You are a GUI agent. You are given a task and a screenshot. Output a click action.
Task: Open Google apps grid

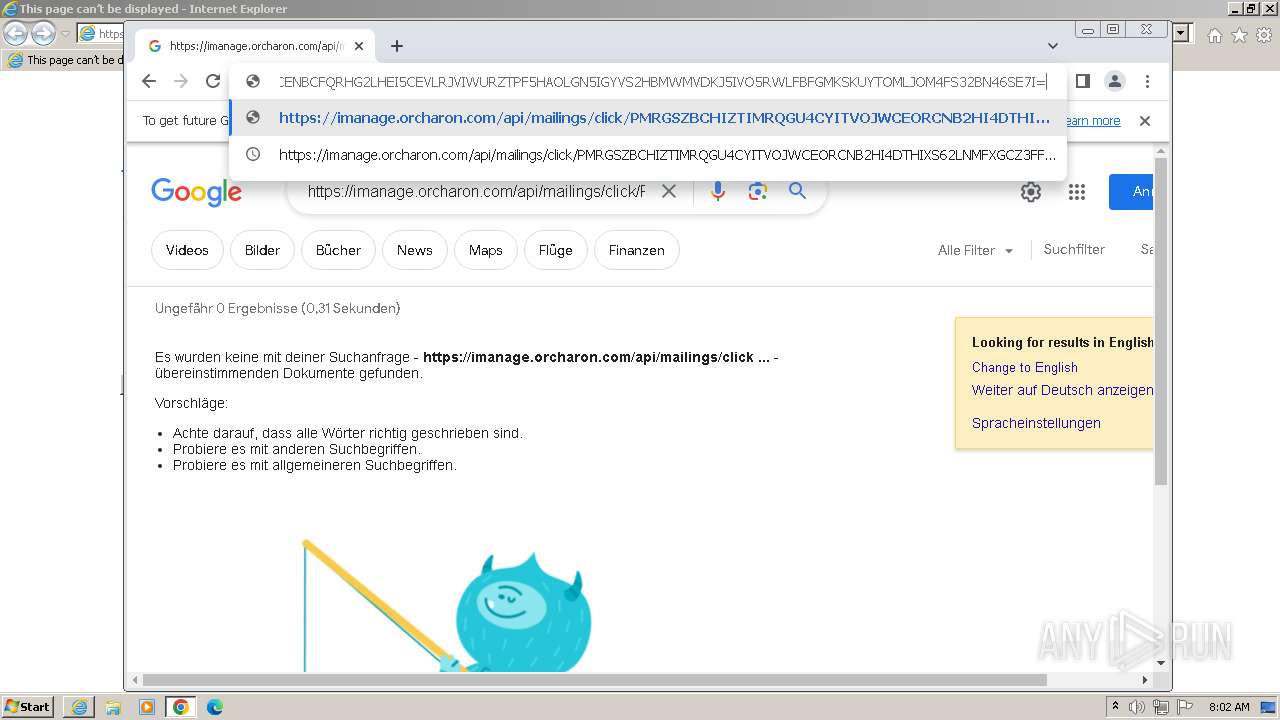tap(1076, 192)
